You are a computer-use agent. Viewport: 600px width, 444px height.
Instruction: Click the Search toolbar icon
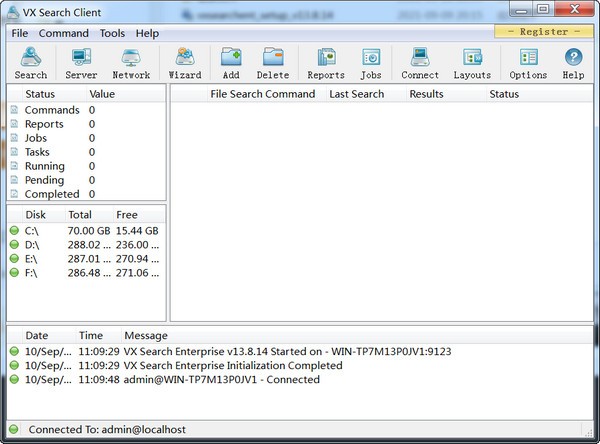tap(31, 63)
